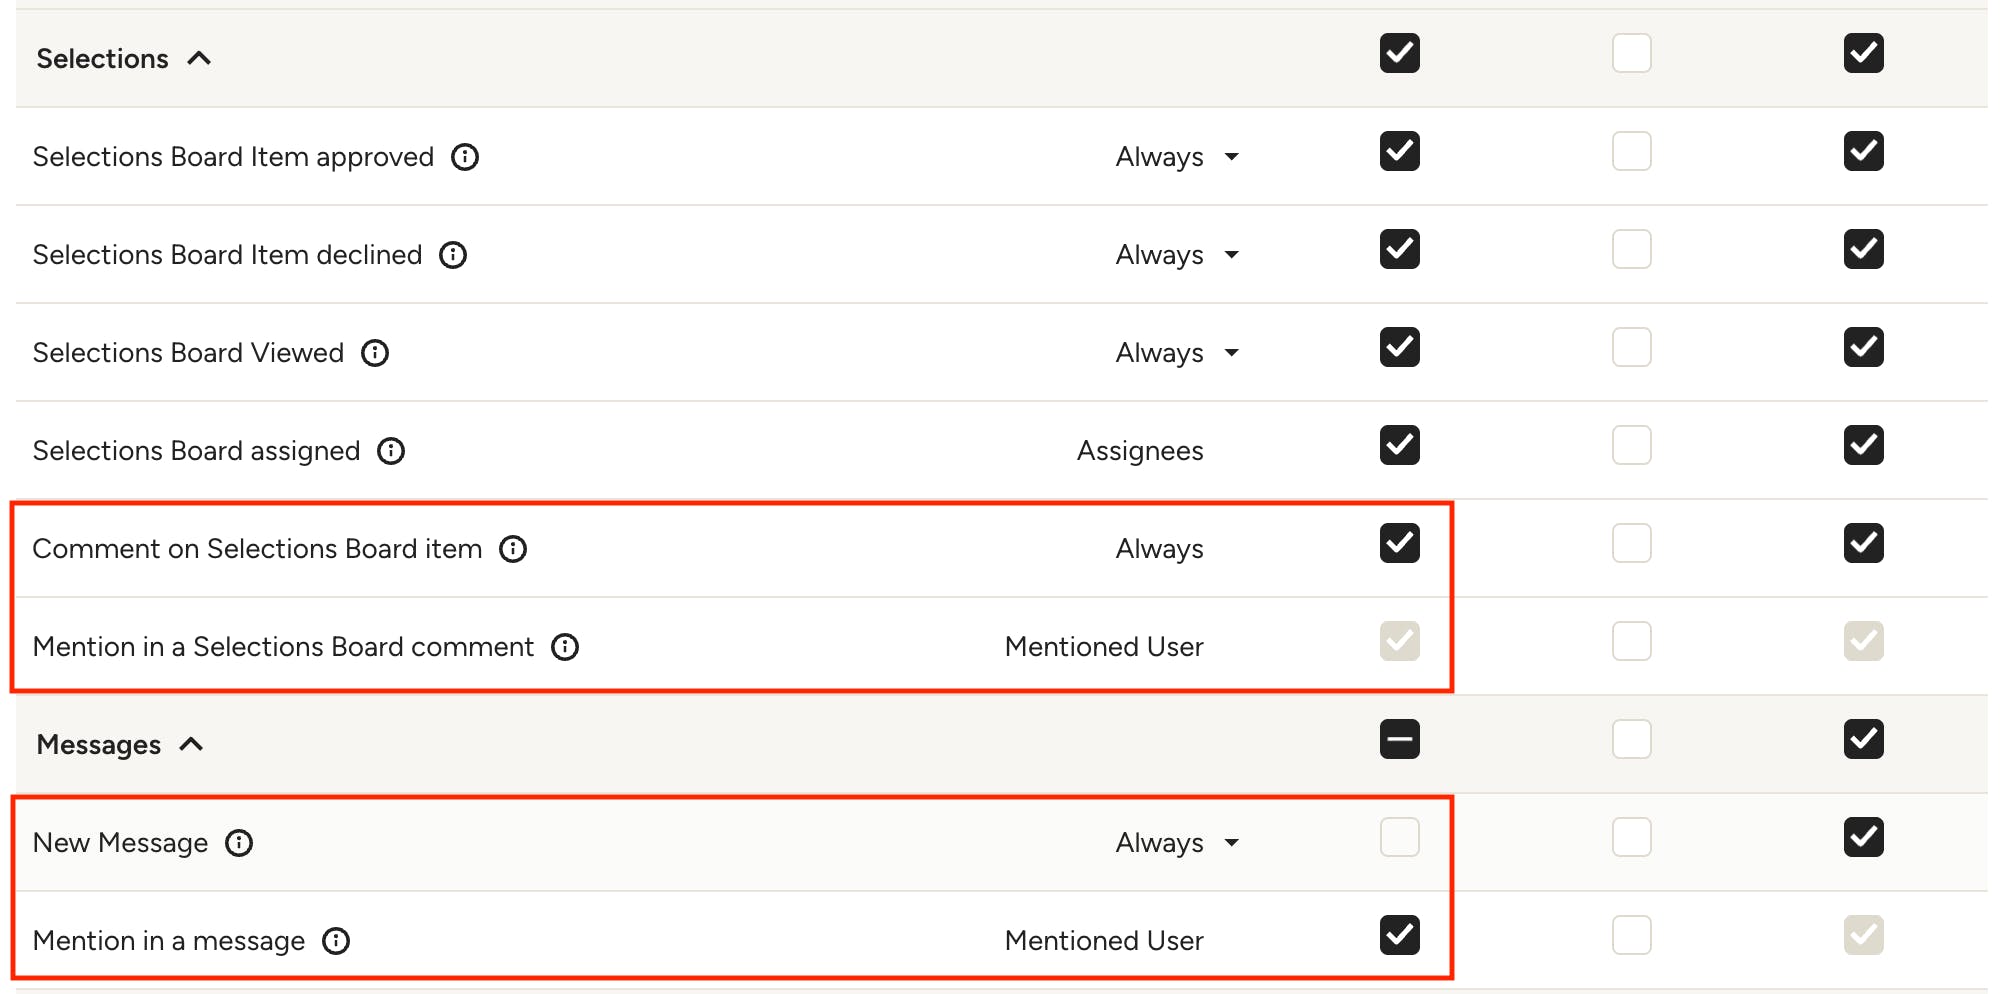
Task: Uncheck the Selections header first checkbox
Action: click(x=1400, y=53)
